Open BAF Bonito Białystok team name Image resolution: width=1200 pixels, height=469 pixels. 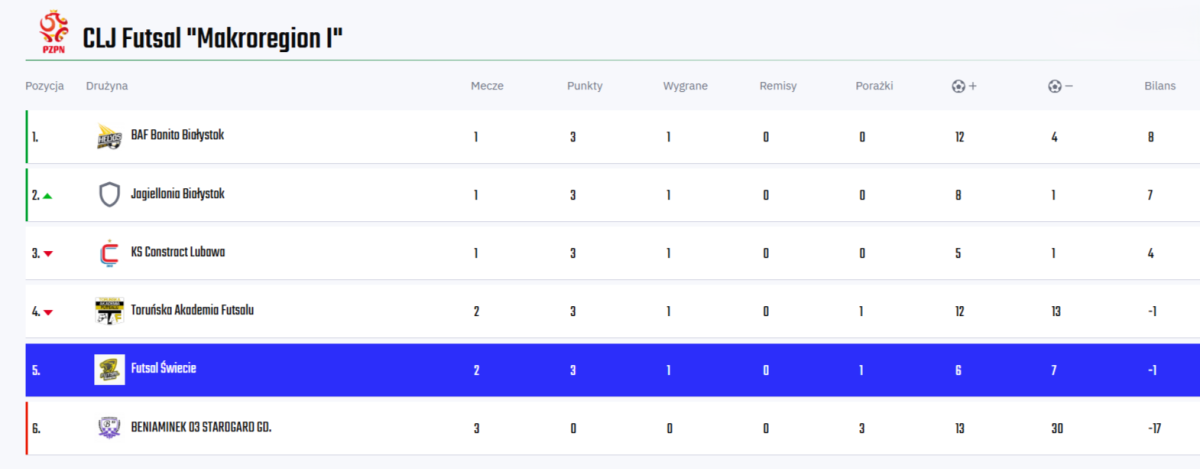(x=177, y=136)
